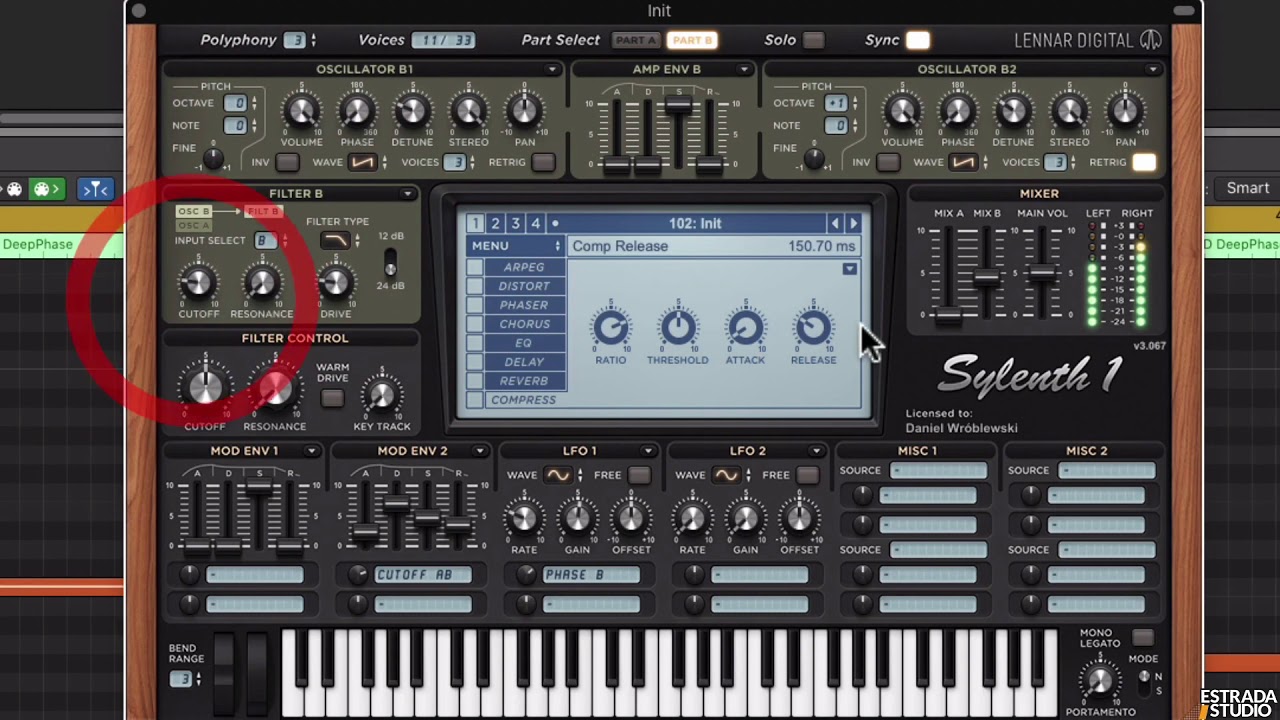Open the CHORUS effect tab
Viewport: 1280px width, 720px height.
coord(524,324)
